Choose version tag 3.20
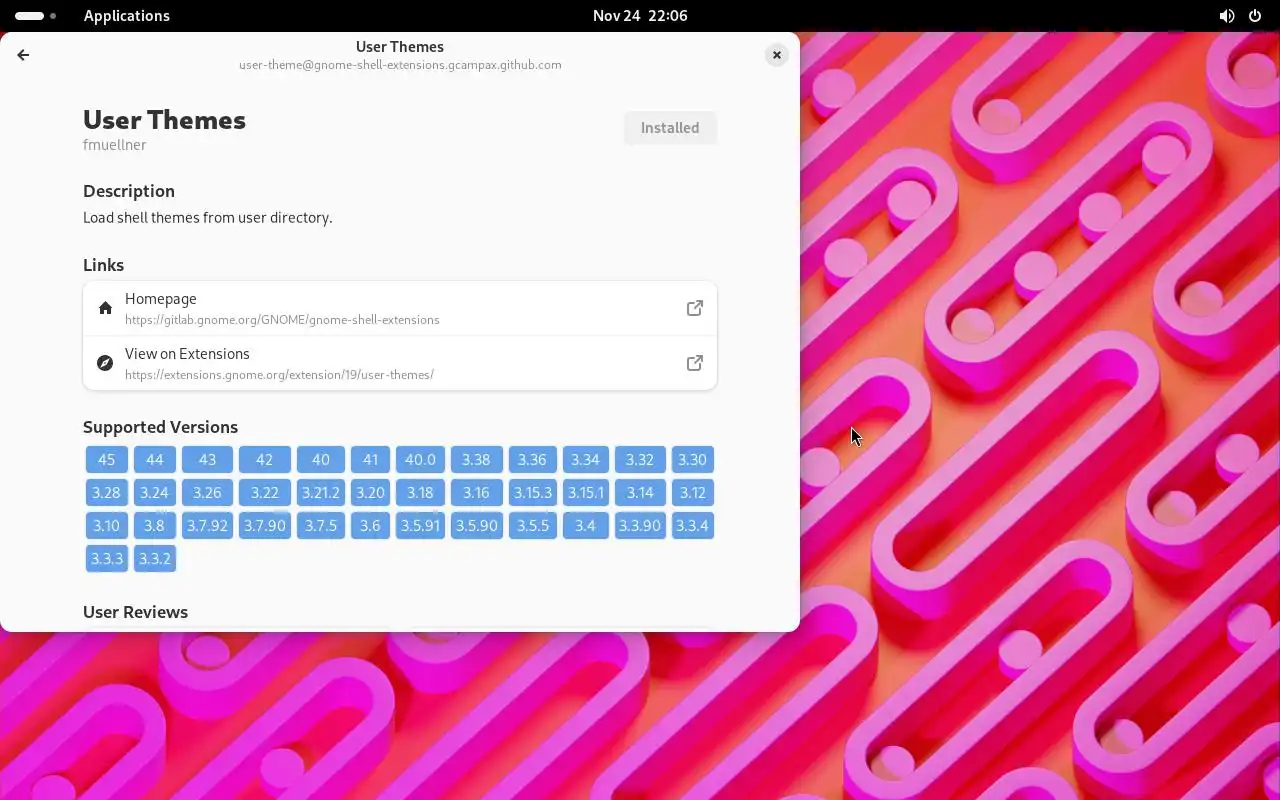Image resolution: width=1280 pixels, height=800 pixels. (x=370, y=493)
